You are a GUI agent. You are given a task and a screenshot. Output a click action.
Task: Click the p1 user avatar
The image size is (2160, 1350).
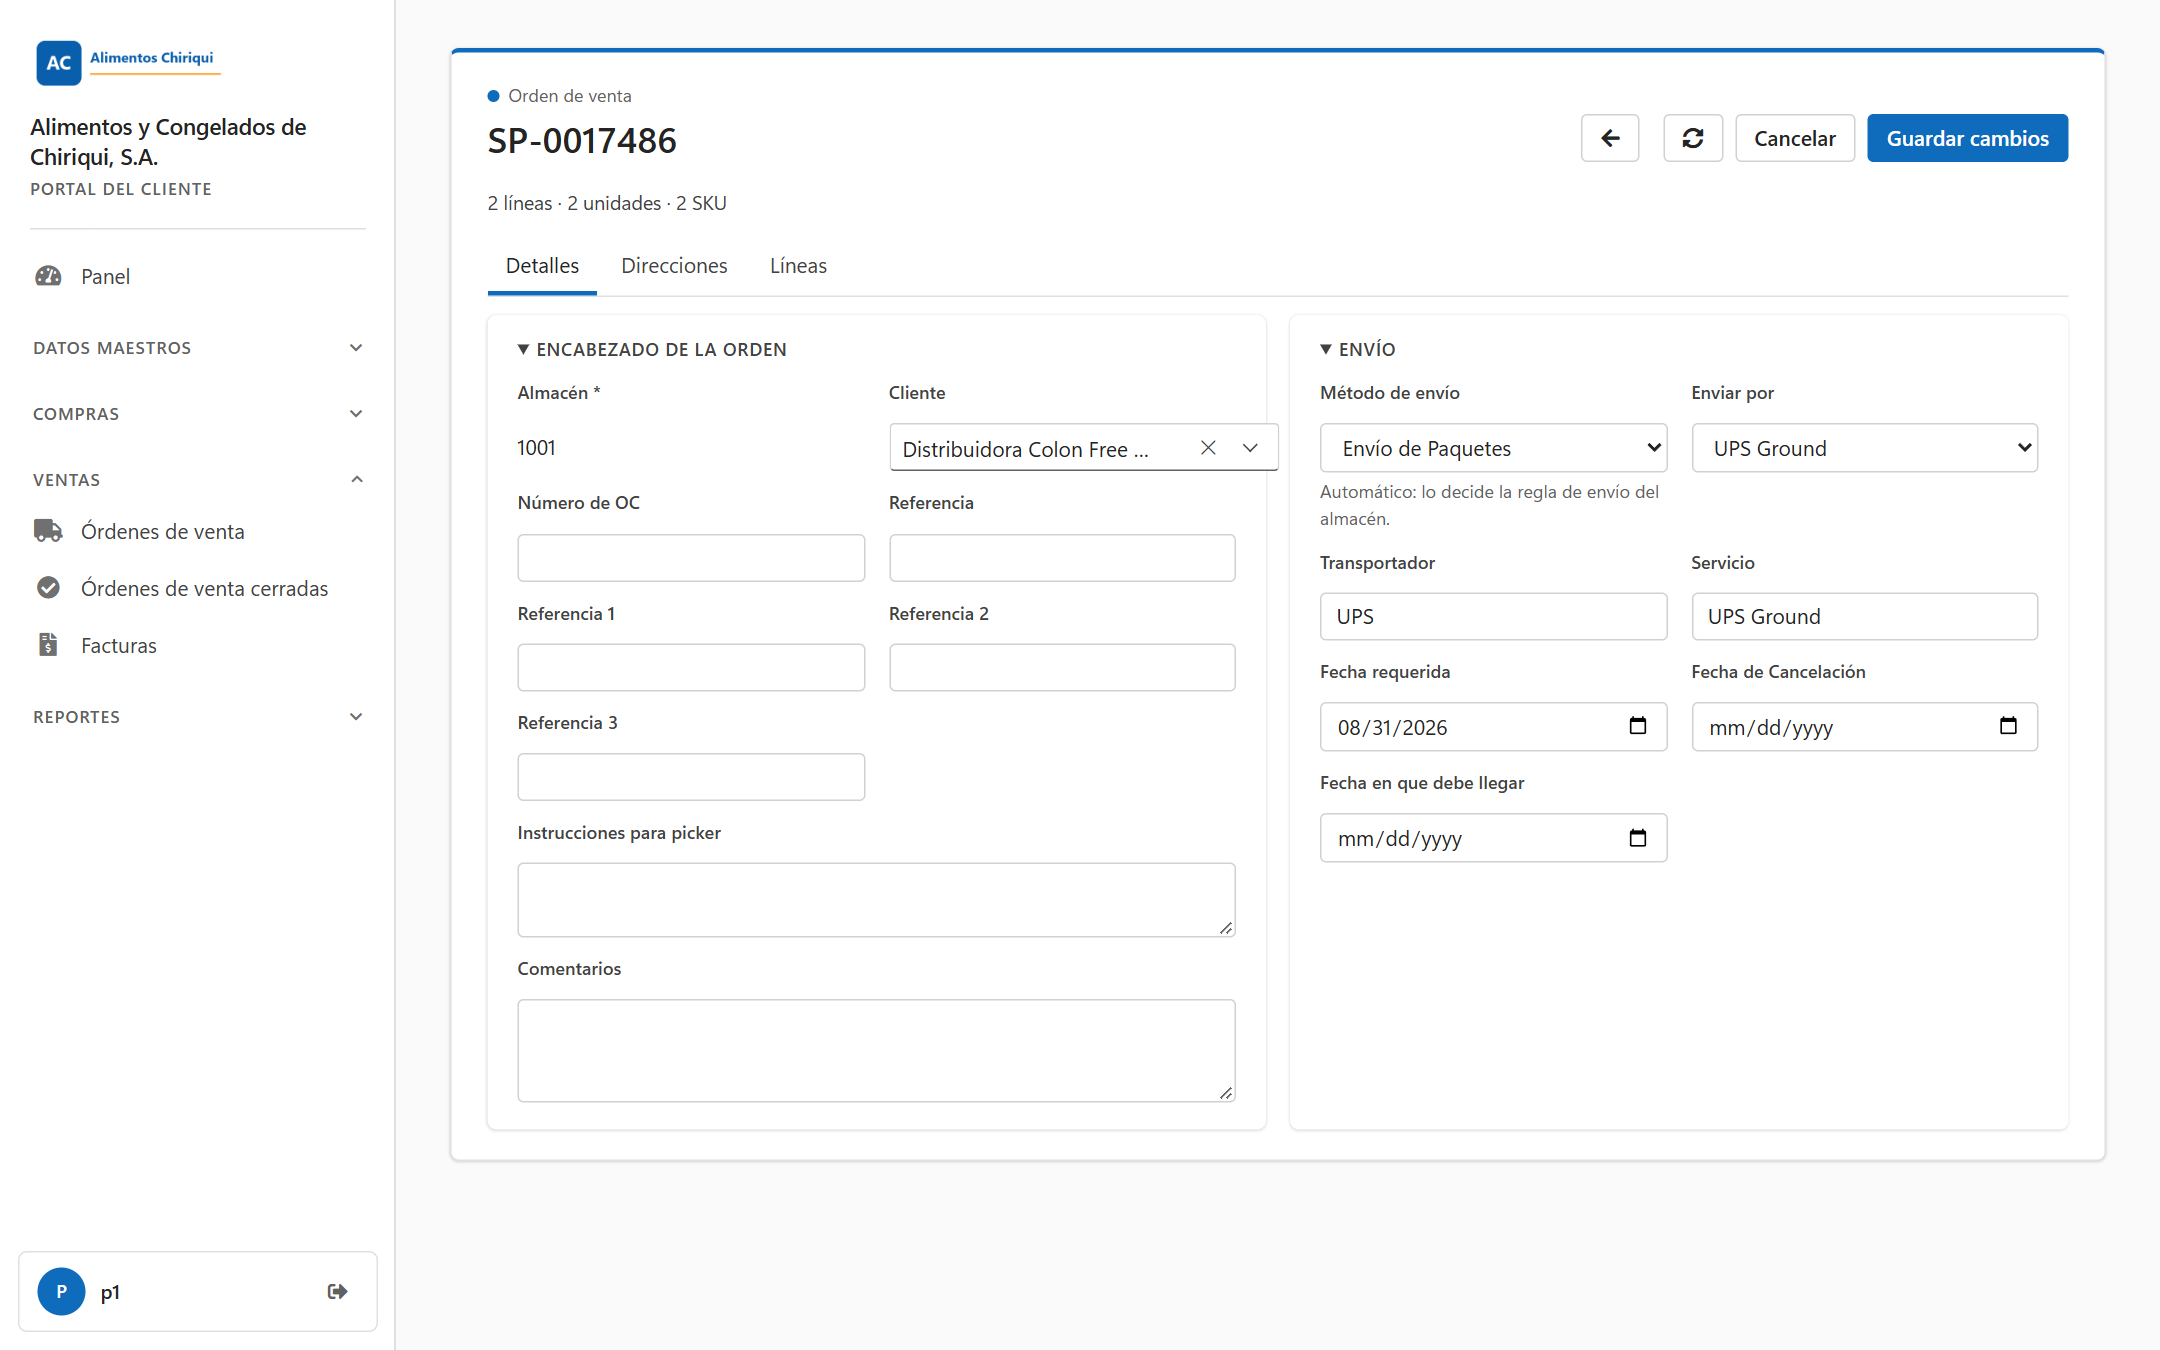(x=61, y=1291)
